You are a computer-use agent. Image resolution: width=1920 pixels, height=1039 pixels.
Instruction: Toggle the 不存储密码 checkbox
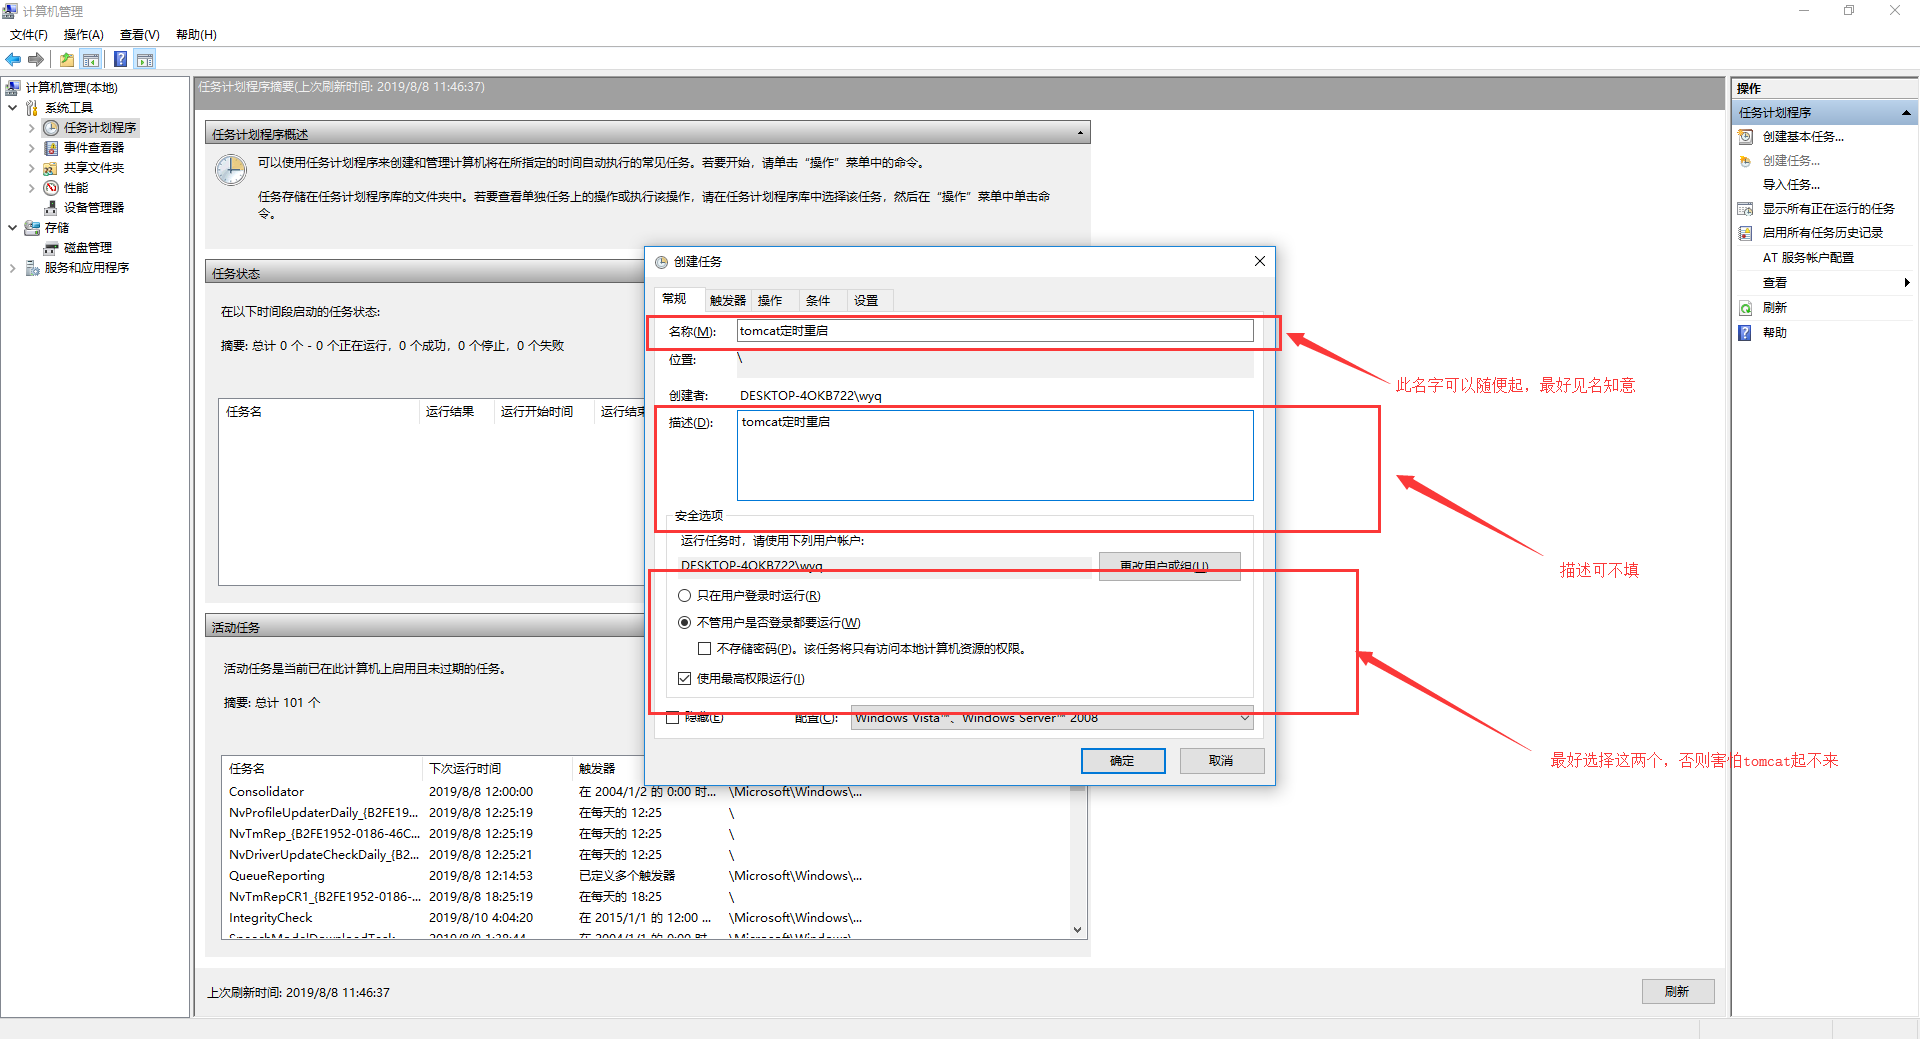tap(705, 649)
